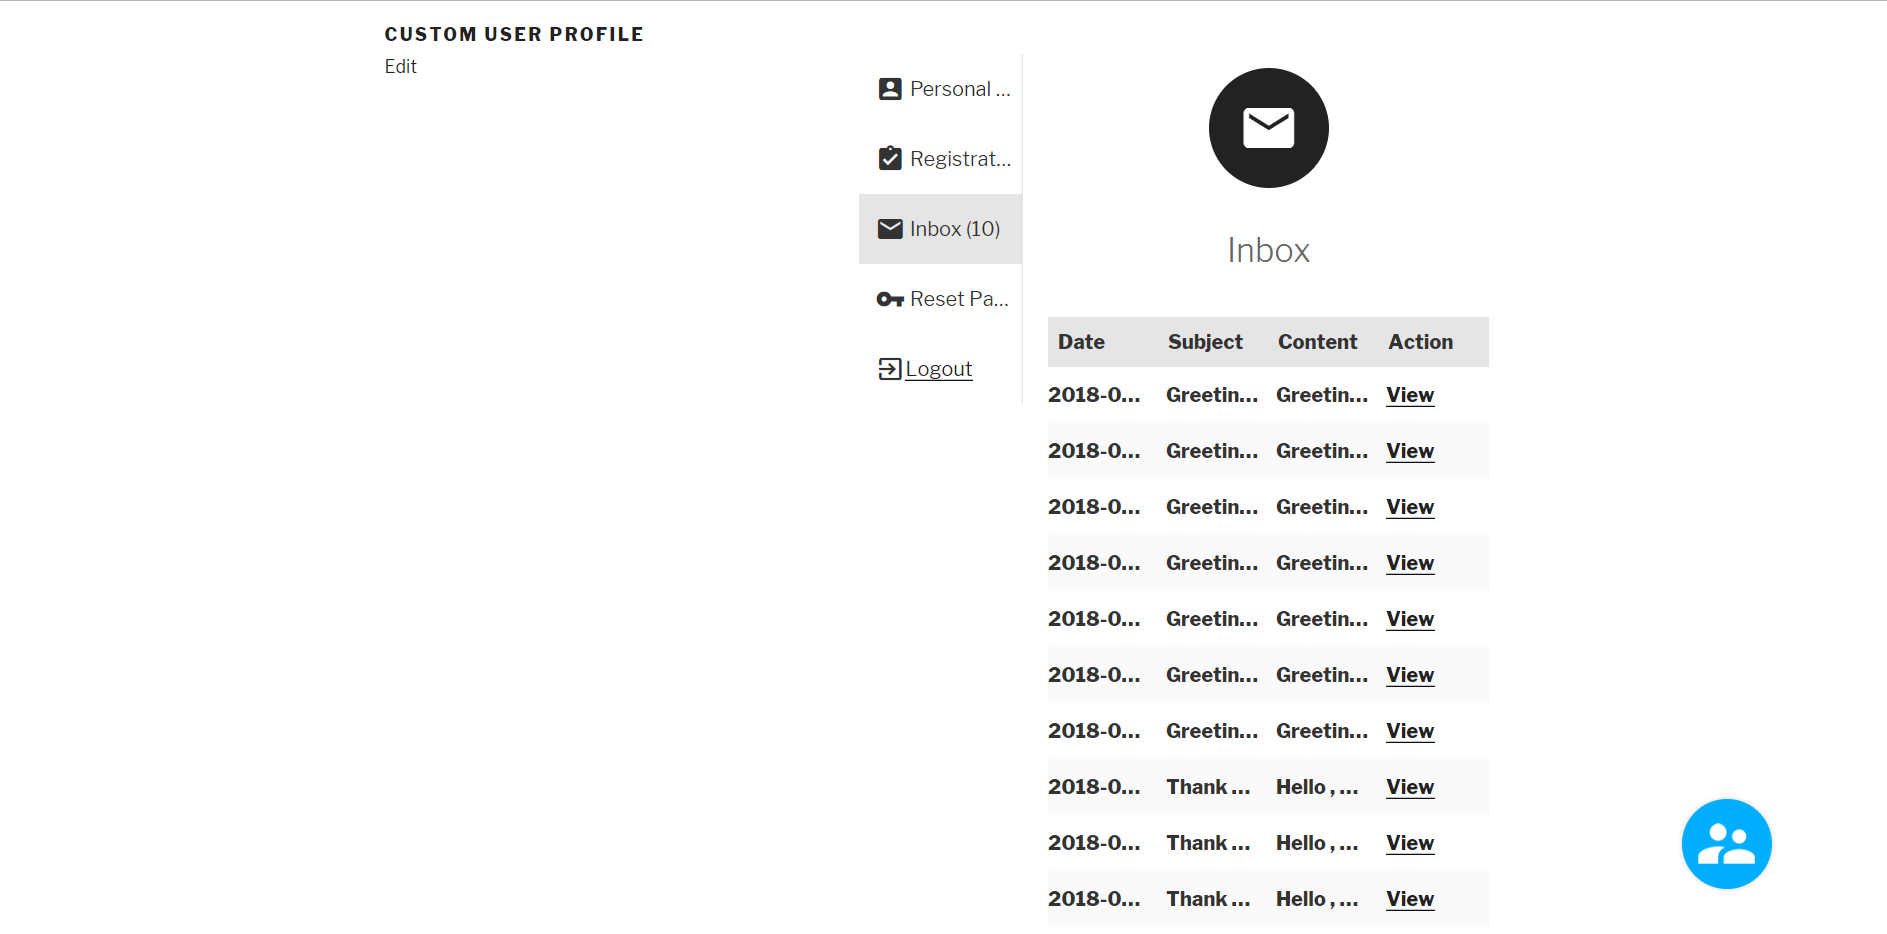The width and height of the screenshot is (1887, 934).
Task: Click the large round Inbox envelope icon
Action: coord(1268,128)
